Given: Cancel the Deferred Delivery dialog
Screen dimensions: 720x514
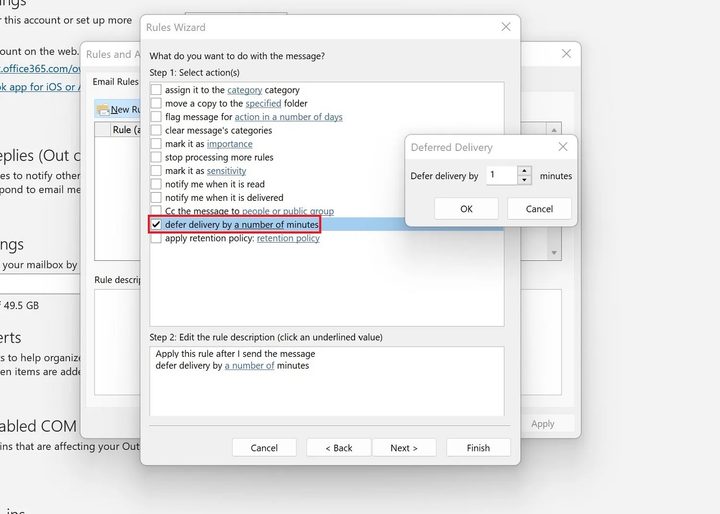Looking at the screenshot, I should click(539, 209).
